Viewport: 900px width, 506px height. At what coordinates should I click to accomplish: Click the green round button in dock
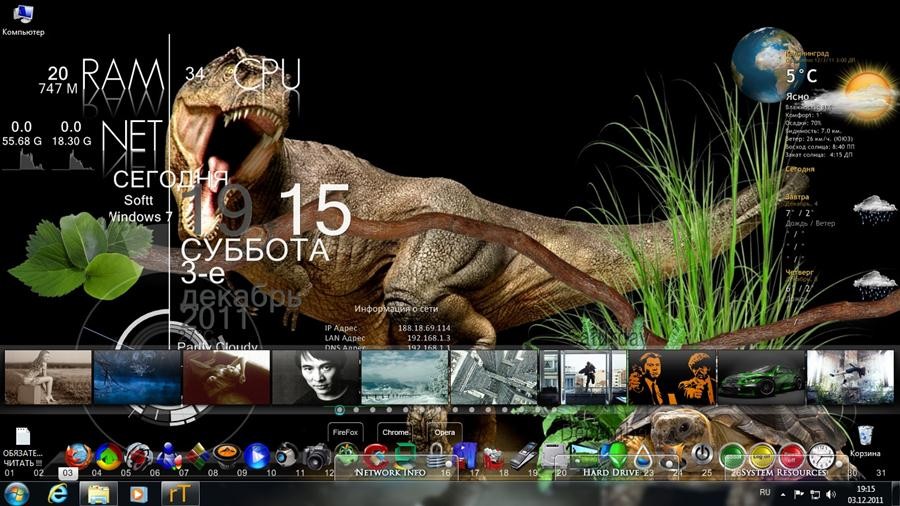(733, 456)
